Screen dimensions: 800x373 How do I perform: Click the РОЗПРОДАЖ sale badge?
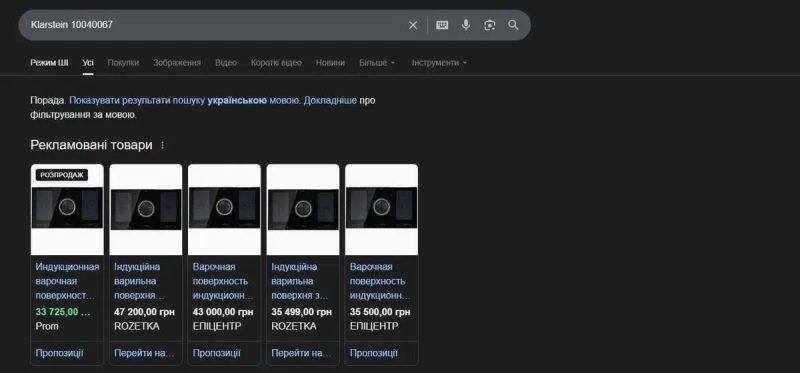62,175
